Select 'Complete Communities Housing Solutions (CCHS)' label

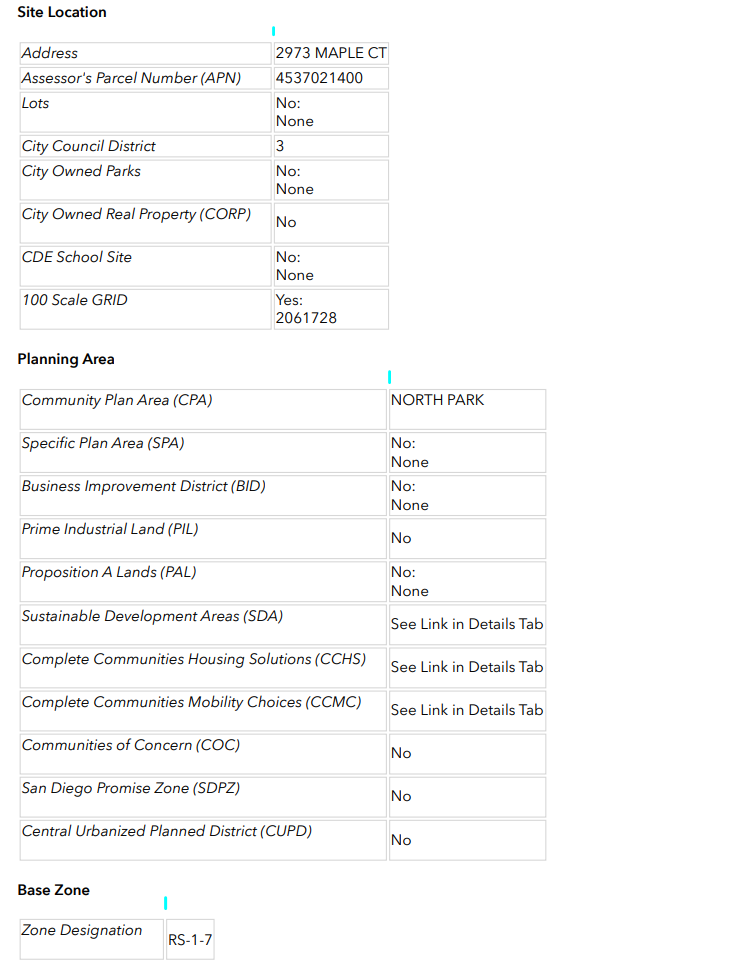(194, 659)
